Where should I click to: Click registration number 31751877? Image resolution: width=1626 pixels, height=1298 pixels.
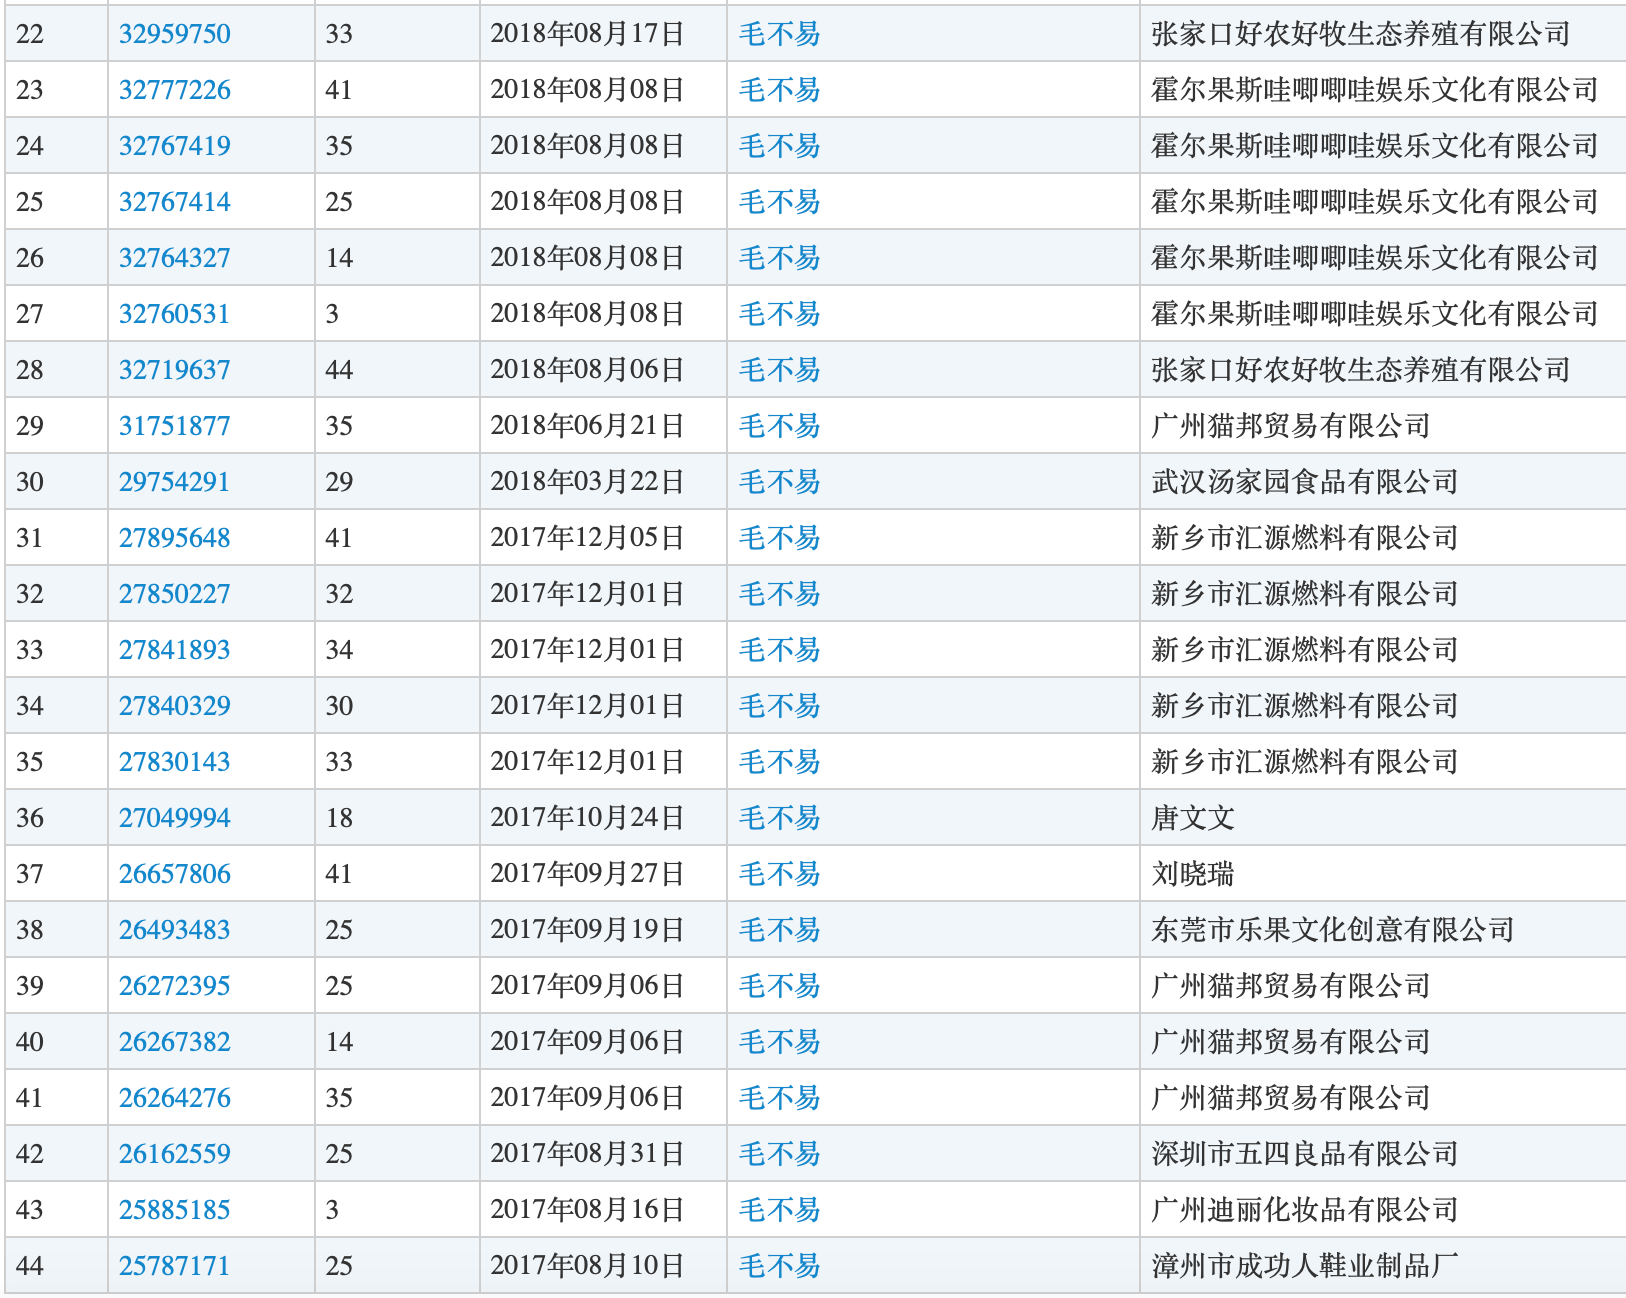click(x=173, y=425)
